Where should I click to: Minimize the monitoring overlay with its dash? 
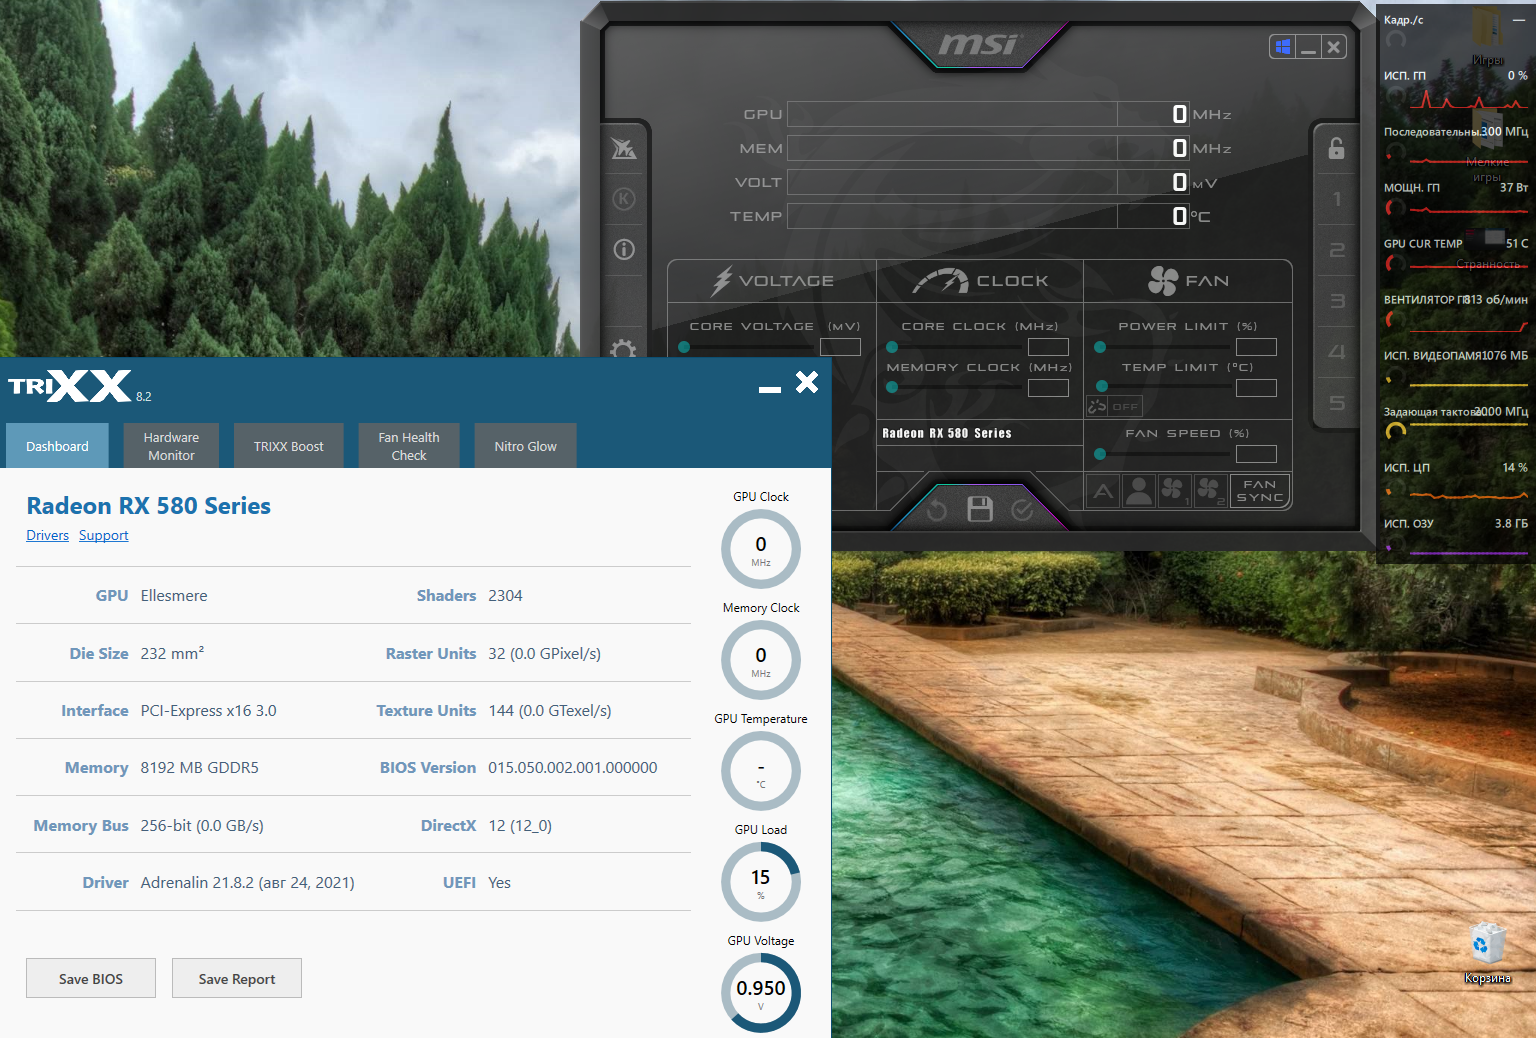1519,20
